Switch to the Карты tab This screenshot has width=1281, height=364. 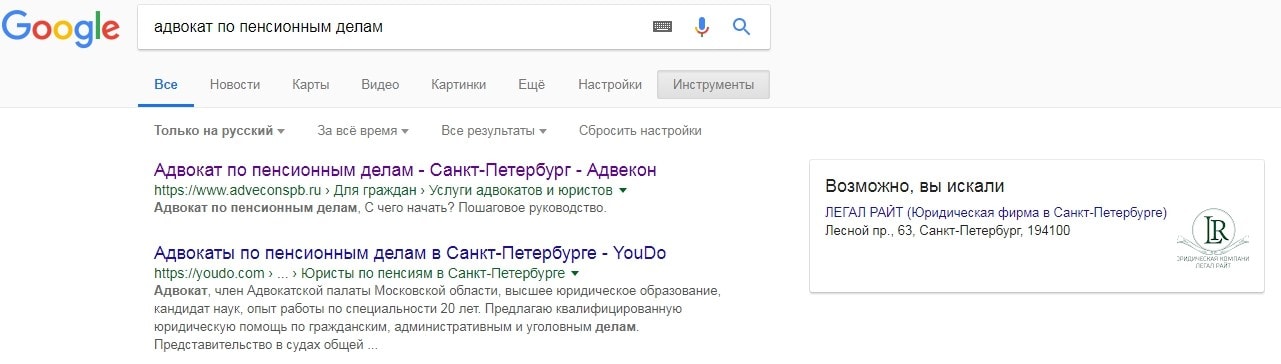point(311,85)
